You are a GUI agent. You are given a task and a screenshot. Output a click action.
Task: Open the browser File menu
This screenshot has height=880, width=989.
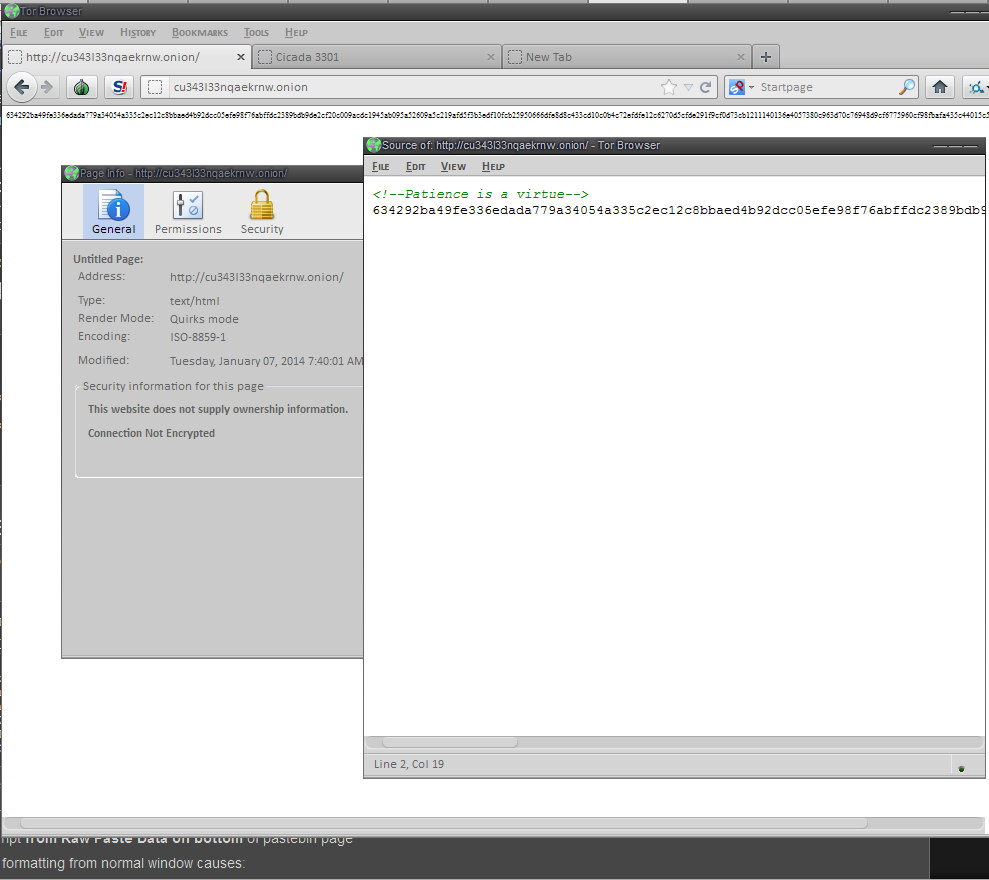[19, 32]
